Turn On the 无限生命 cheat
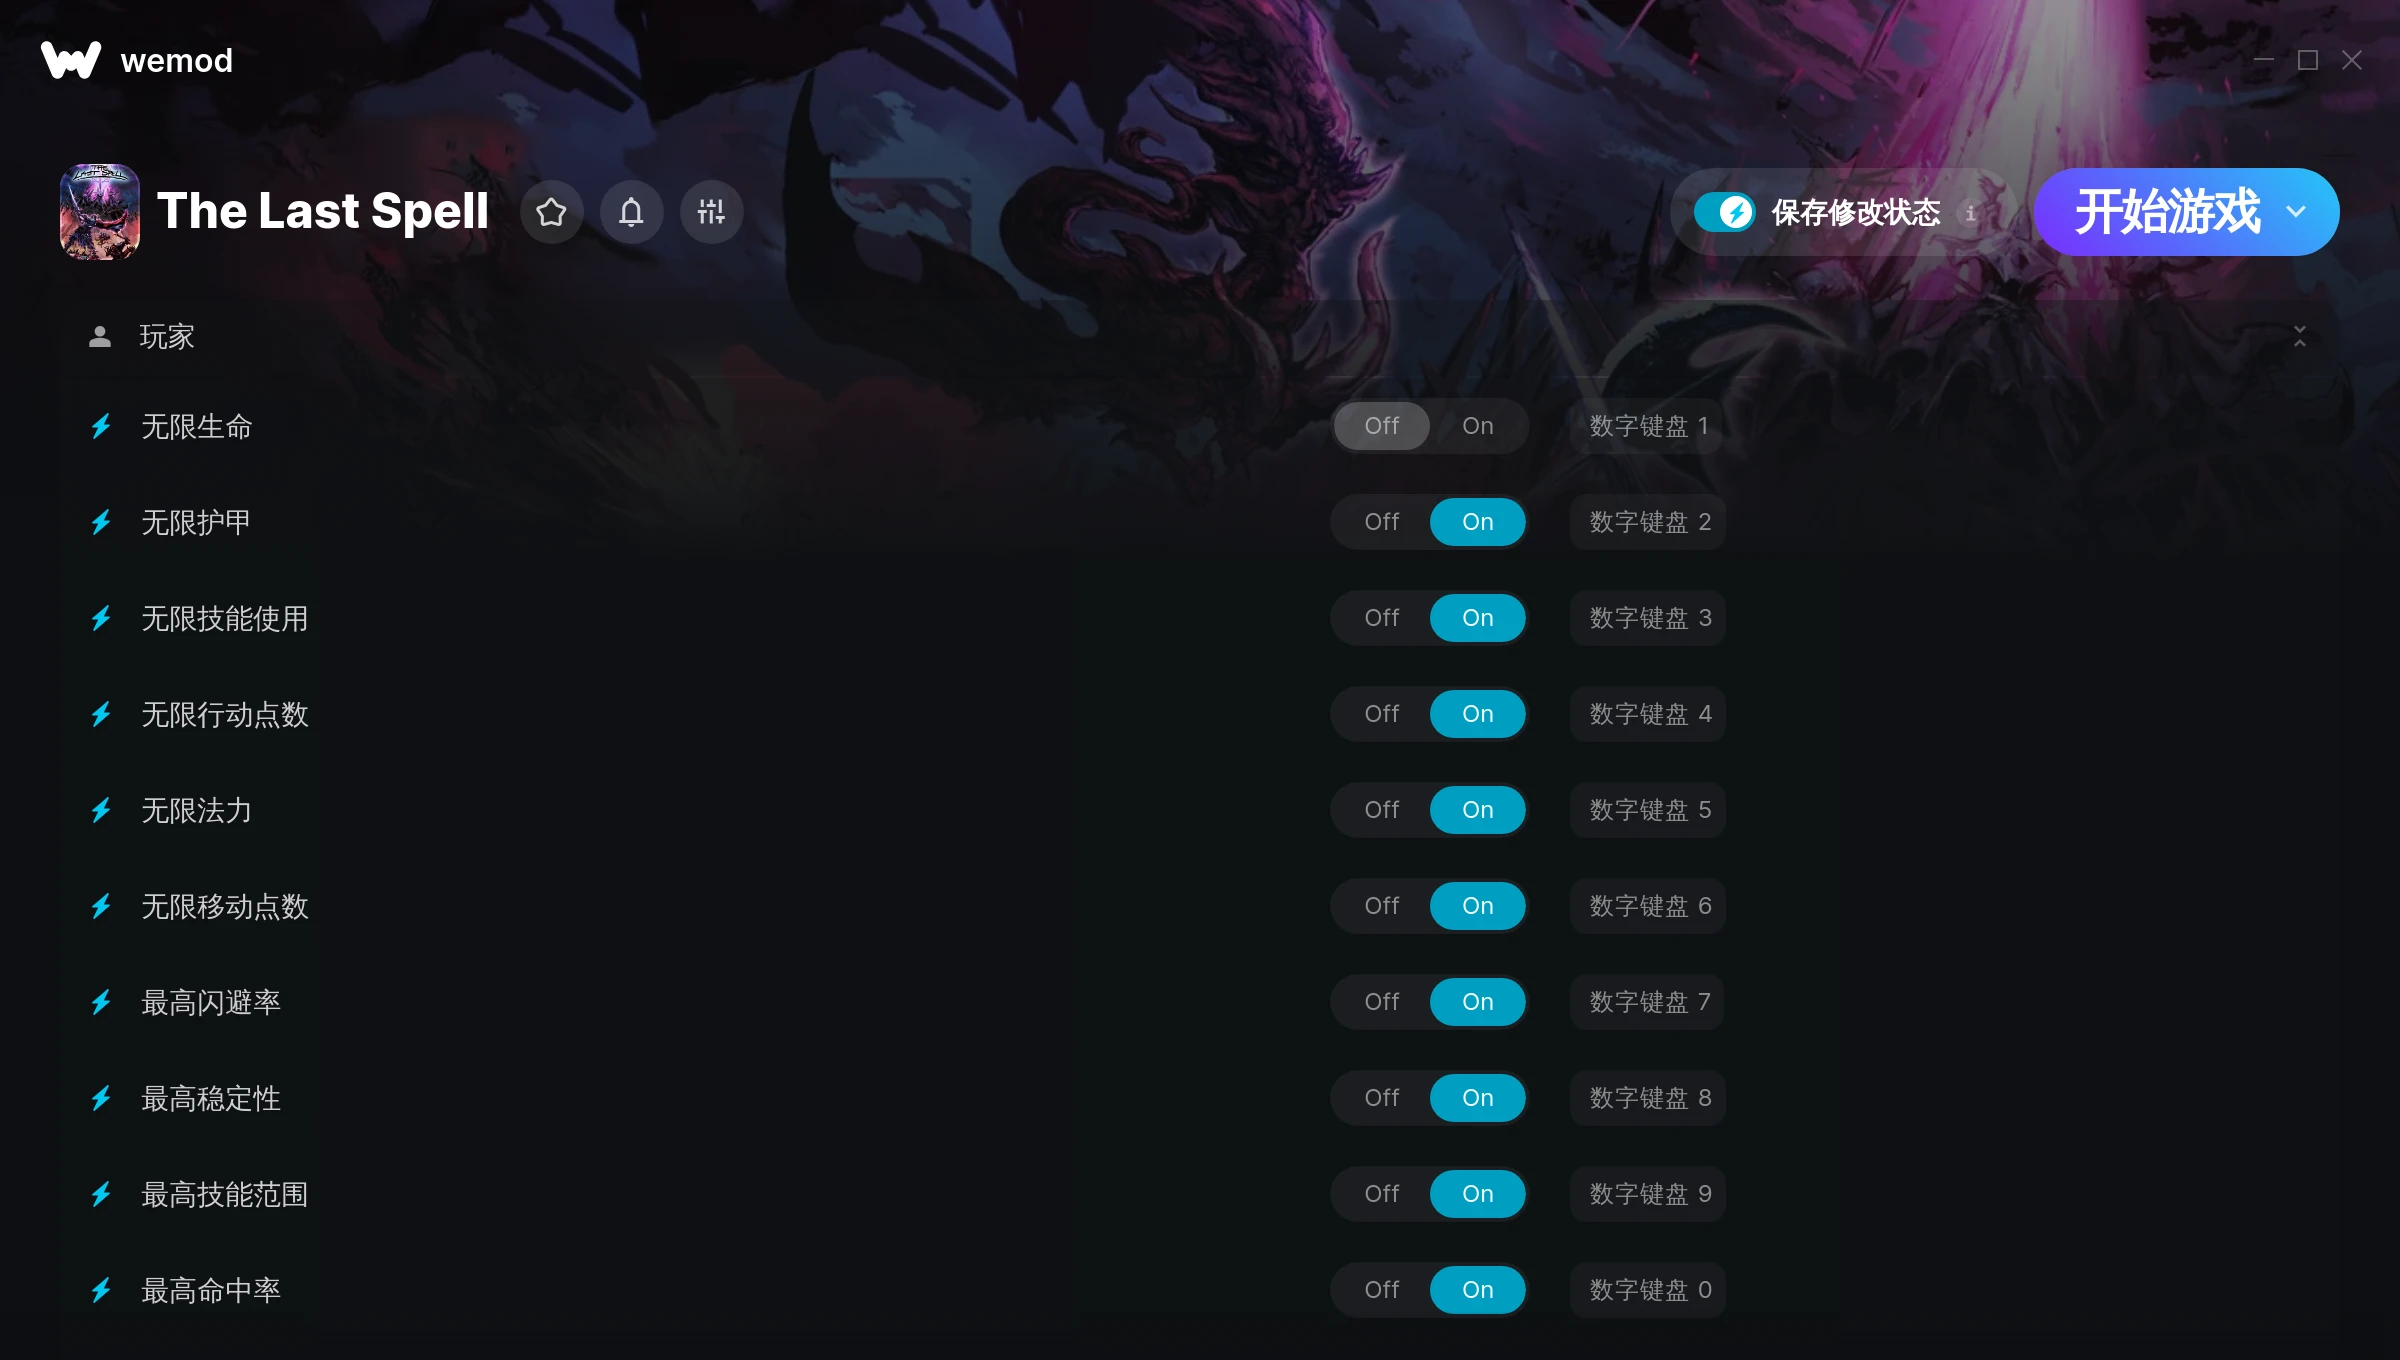The height and width of the screenshot is (1360, 2400). coord(1477,426)
